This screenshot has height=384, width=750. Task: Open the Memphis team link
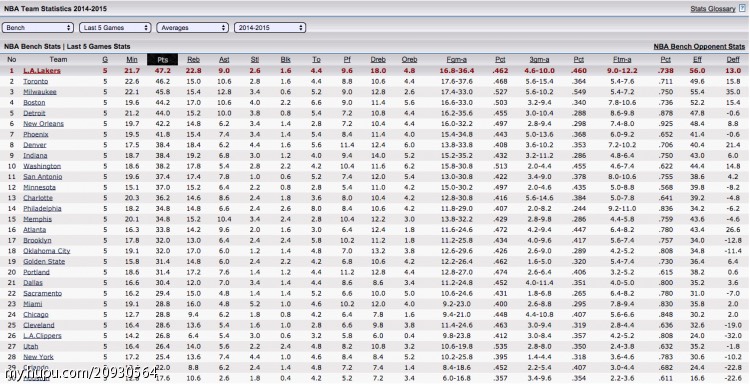[x=38, y=219]
